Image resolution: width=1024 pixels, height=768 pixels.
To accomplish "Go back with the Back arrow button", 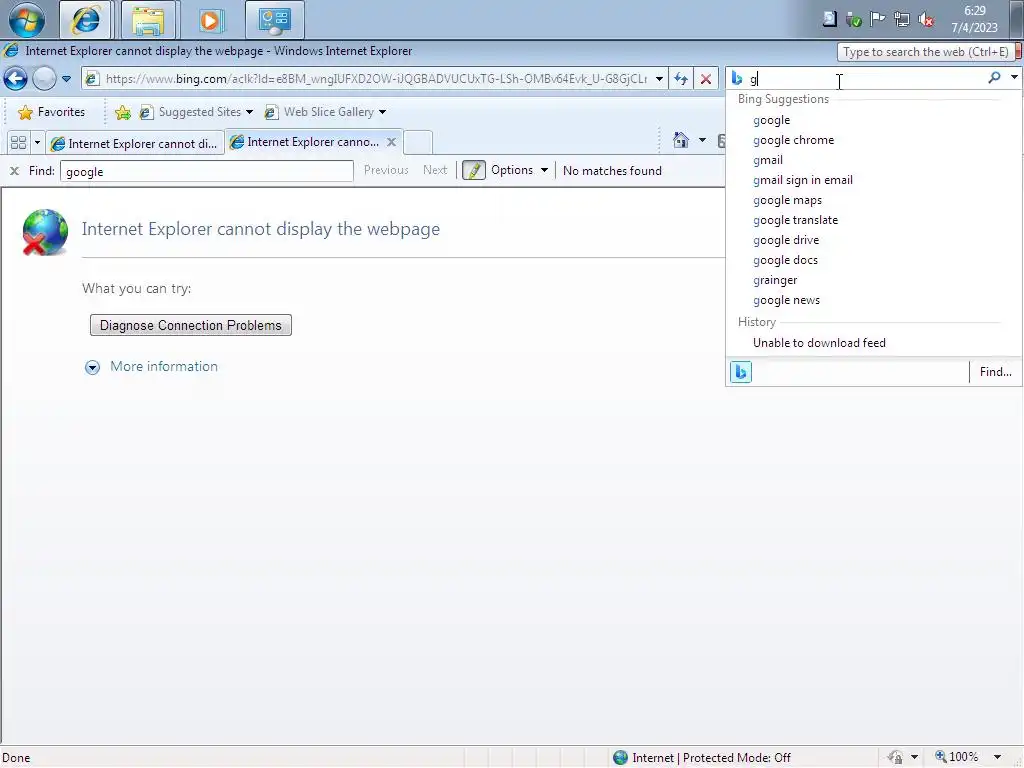I will tap(16, 79).
